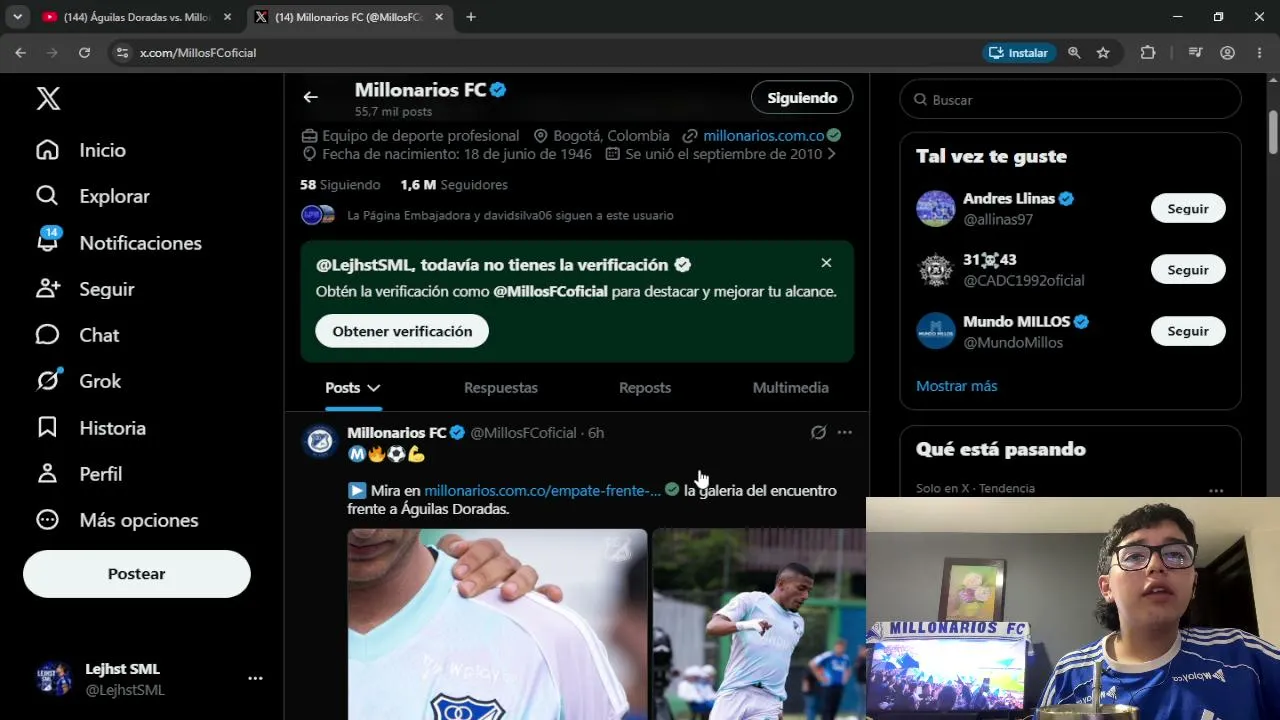Screen dimensions: 1280x720
Task: Switch to the Multimedia tab
Action: click(791, 388)
